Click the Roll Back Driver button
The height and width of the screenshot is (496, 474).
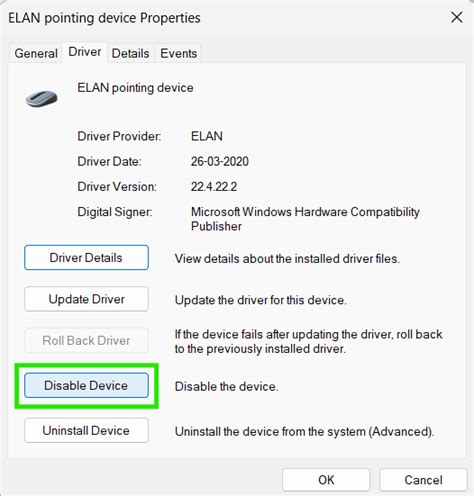[86, 340]
